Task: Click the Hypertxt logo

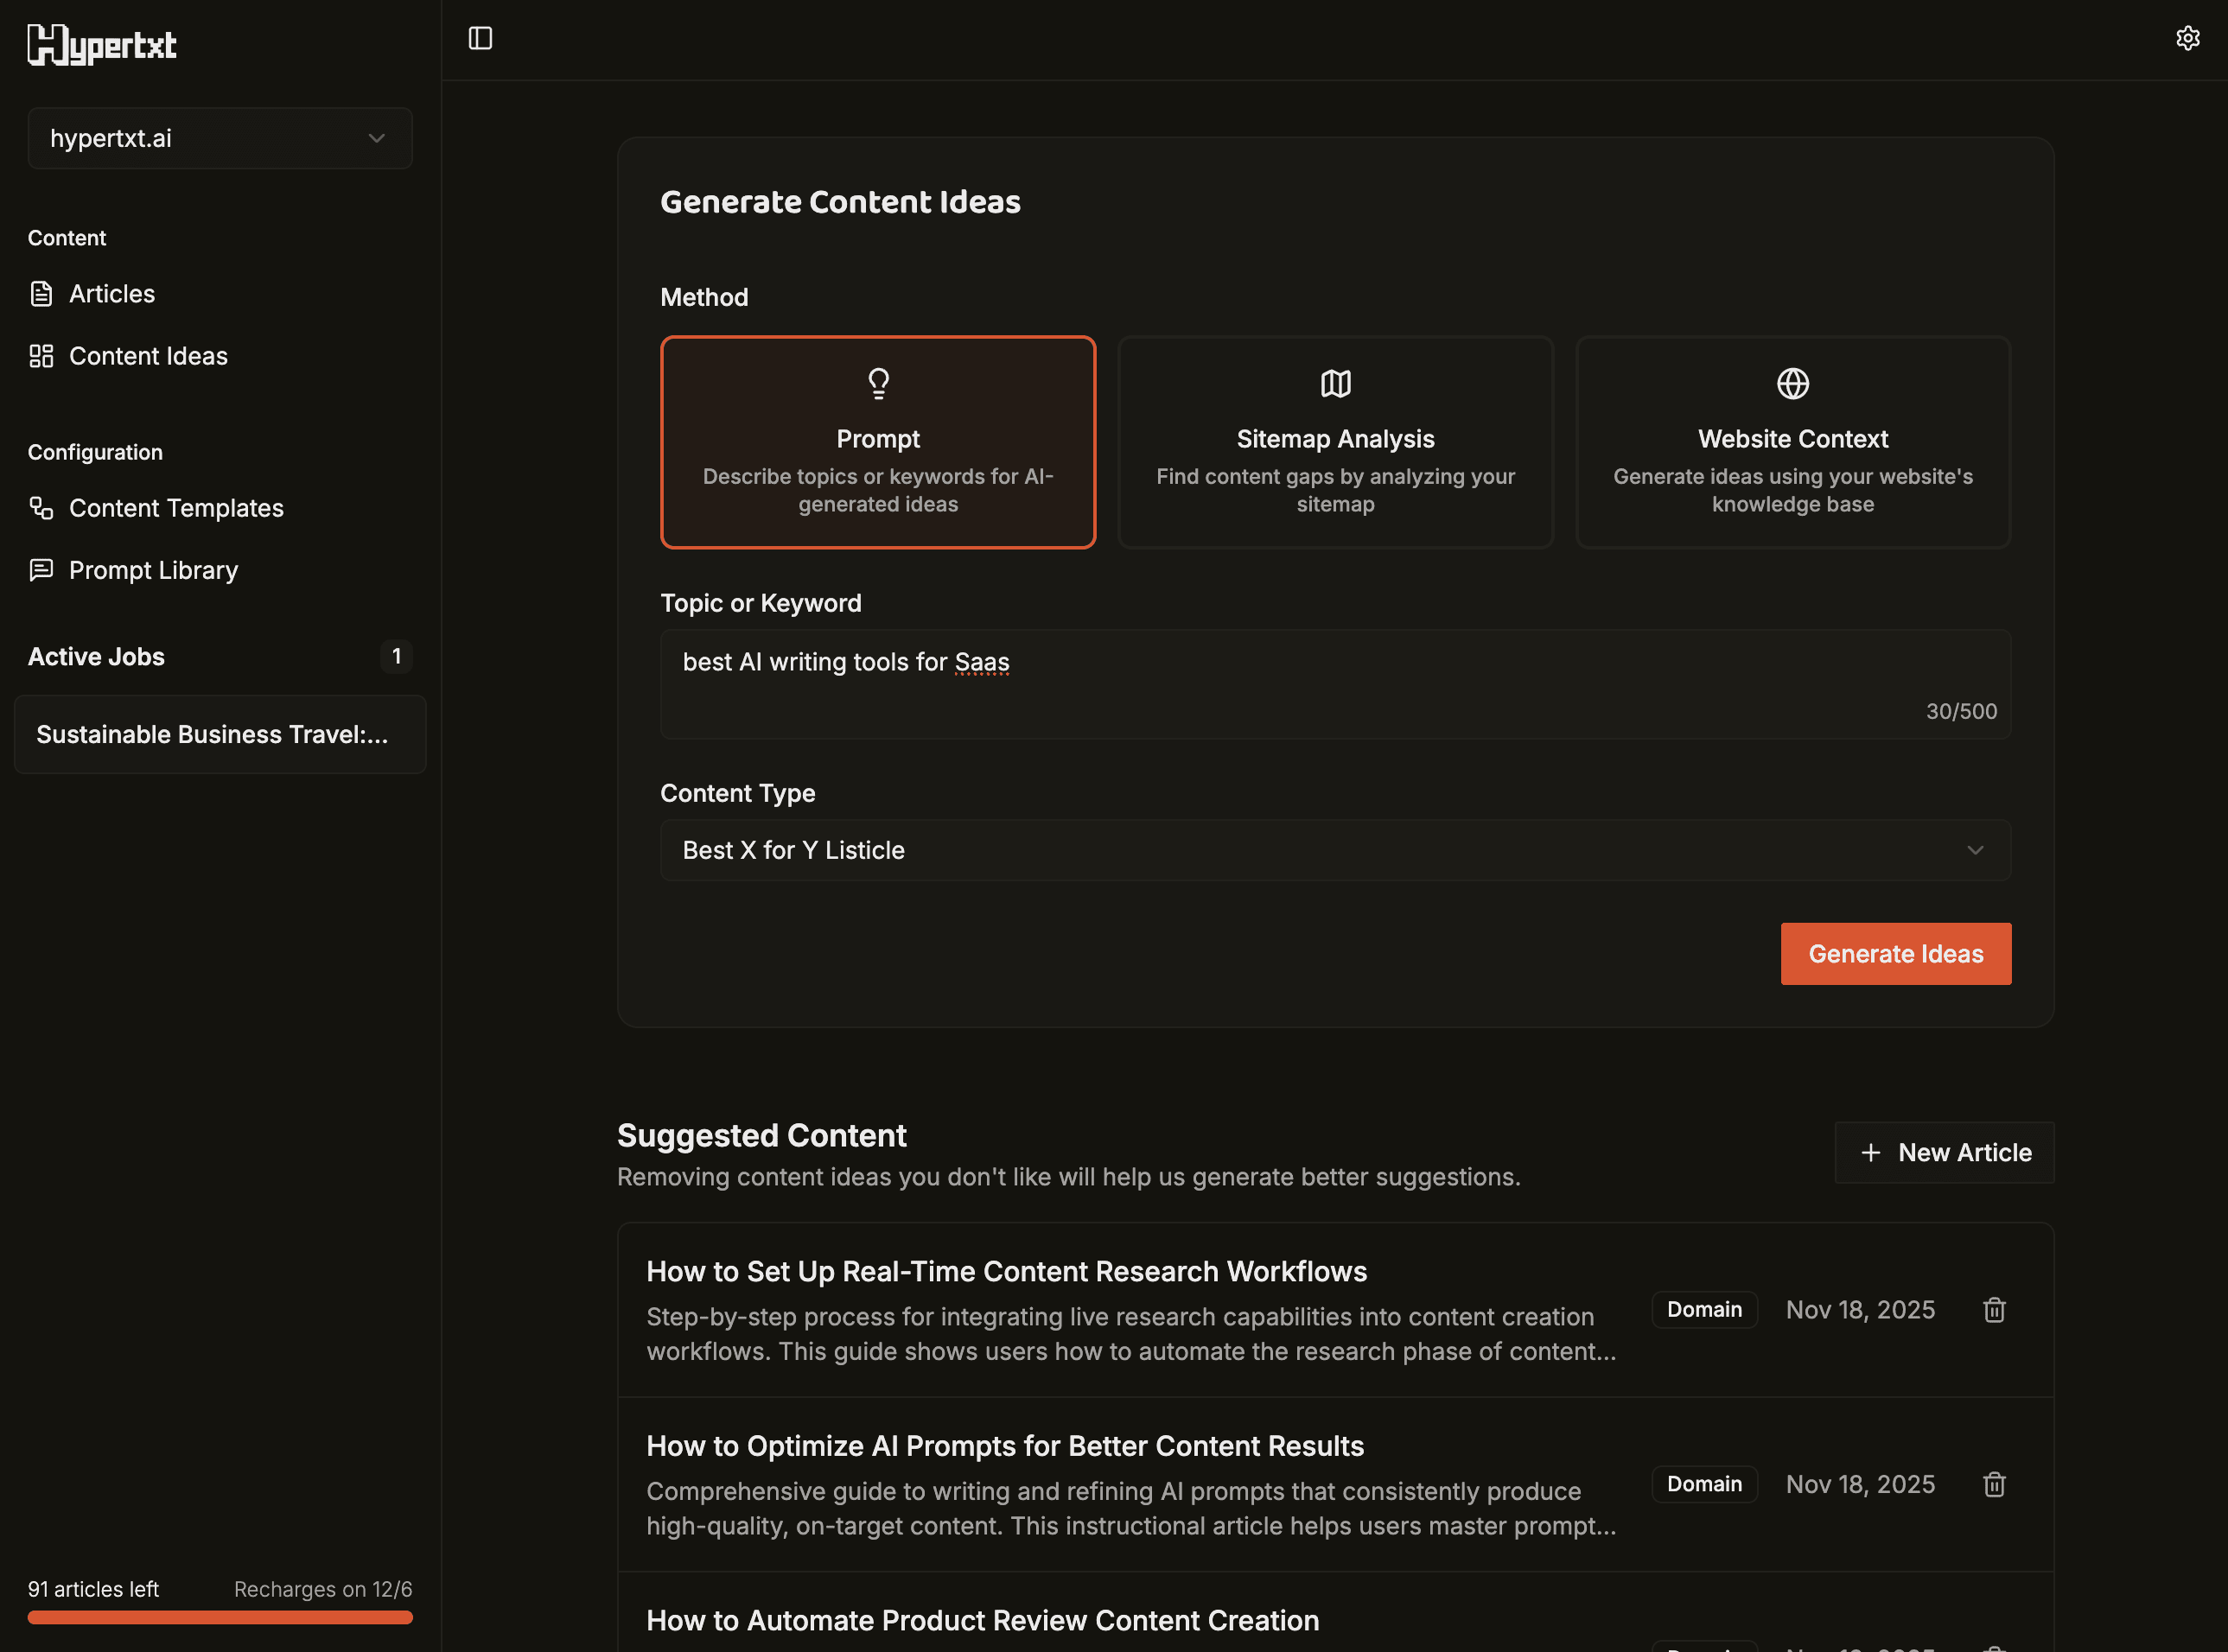Action: click(x=101, y=44)
